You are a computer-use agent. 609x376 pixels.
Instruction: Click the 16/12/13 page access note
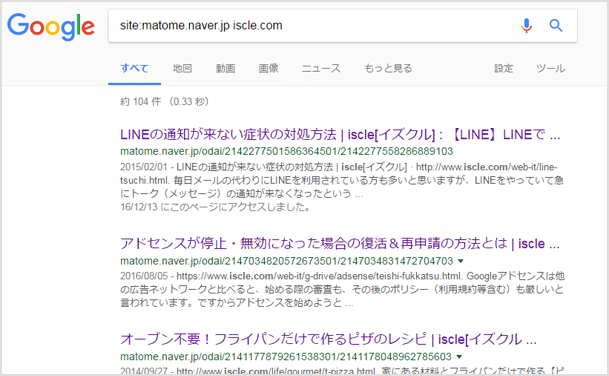216,207
